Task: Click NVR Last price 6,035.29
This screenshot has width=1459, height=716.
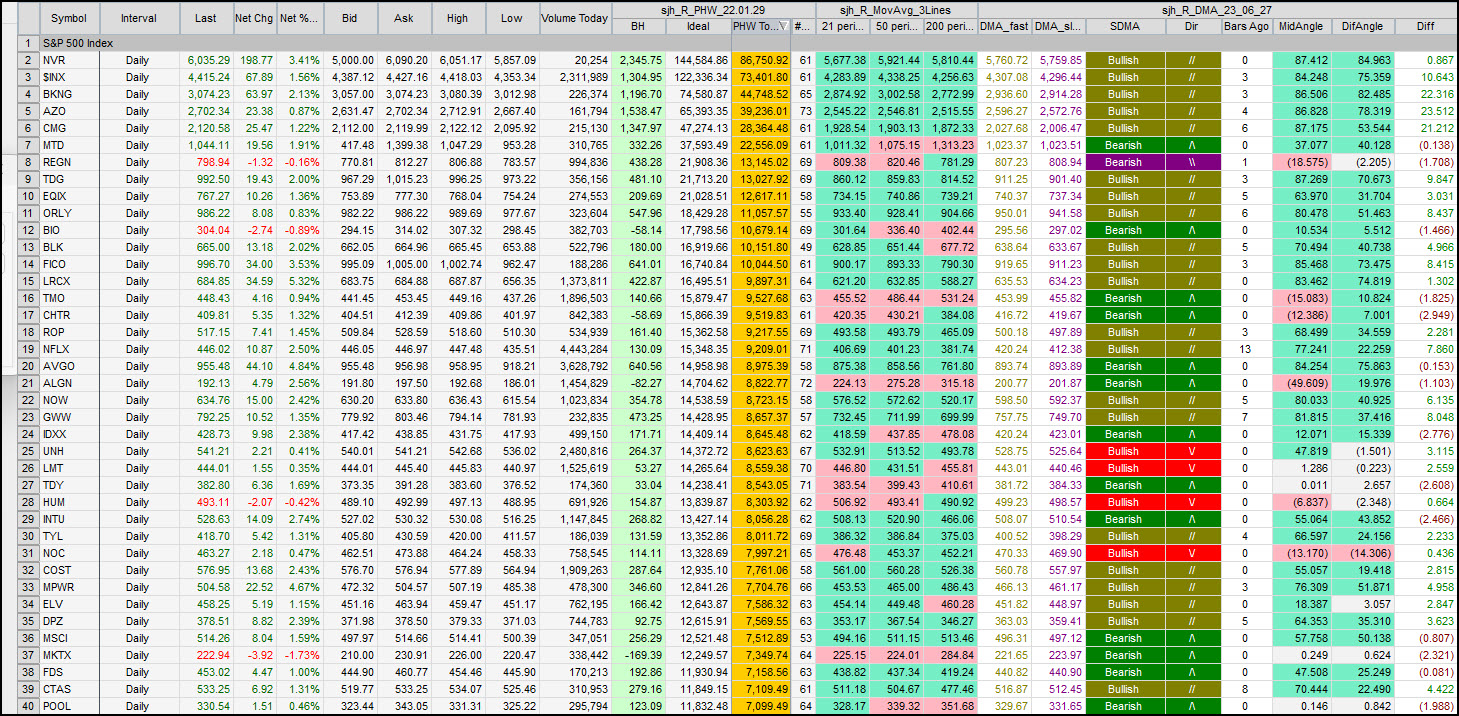Action: click(x=207, y=60)
